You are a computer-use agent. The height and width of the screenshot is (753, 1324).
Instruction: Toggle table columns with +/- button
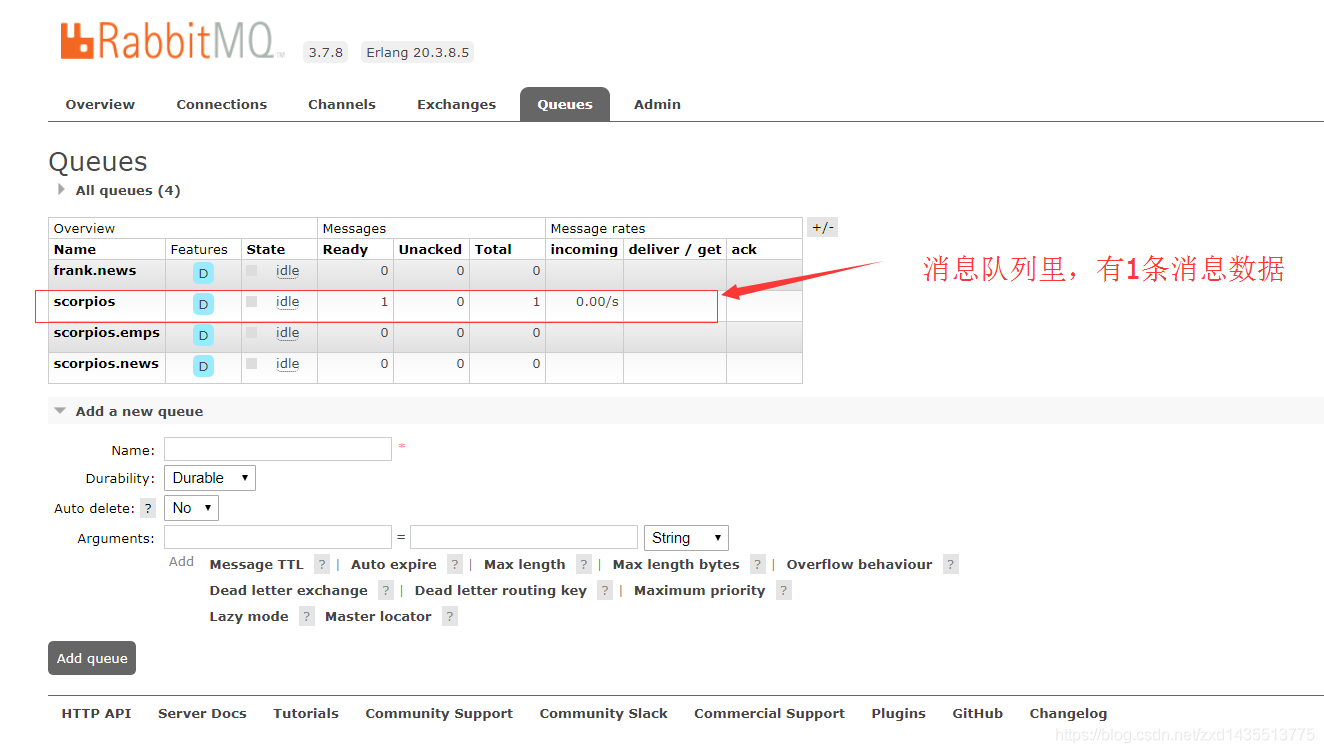pos(822,228)
